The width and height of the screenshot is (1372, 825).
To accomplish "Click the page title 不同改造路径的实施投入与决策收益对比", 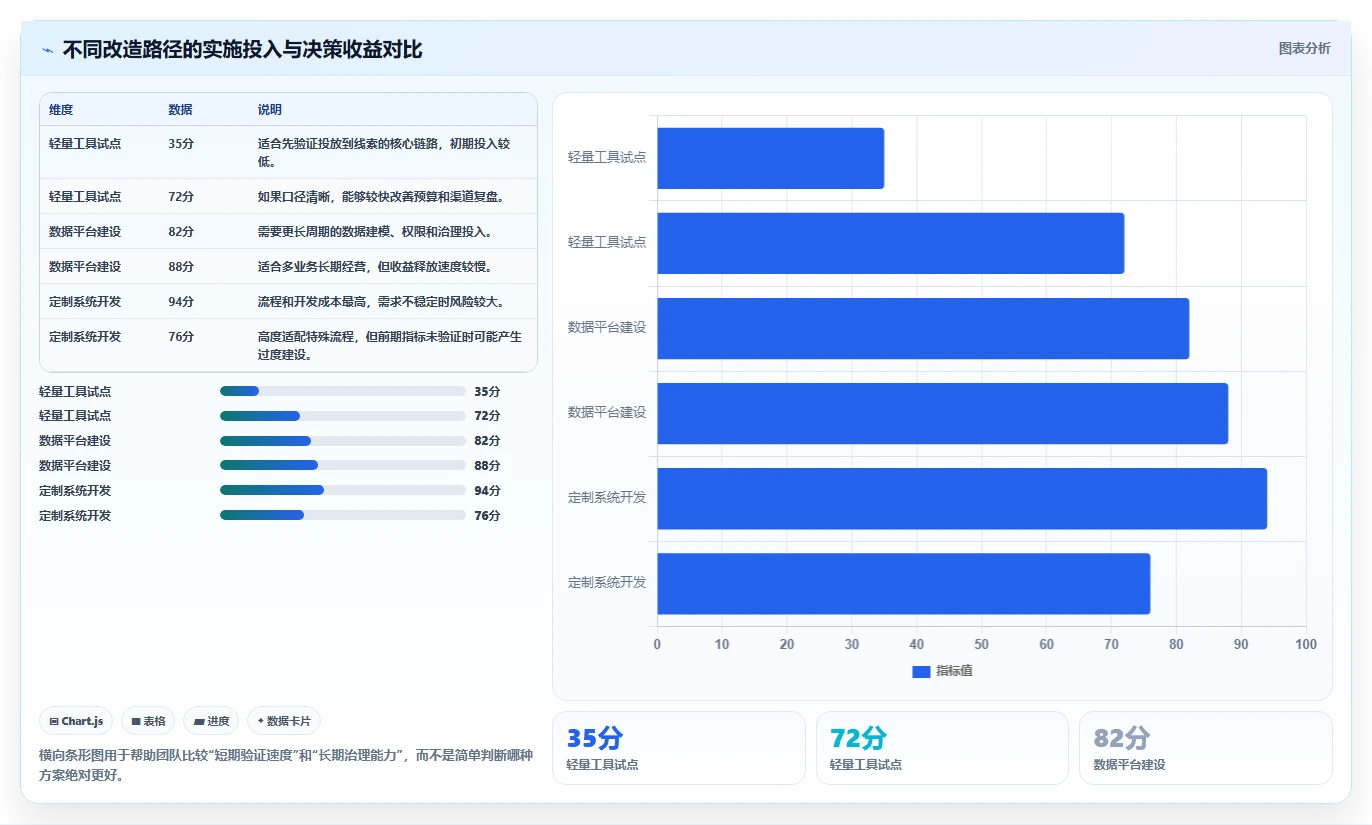I will point(242,49).
